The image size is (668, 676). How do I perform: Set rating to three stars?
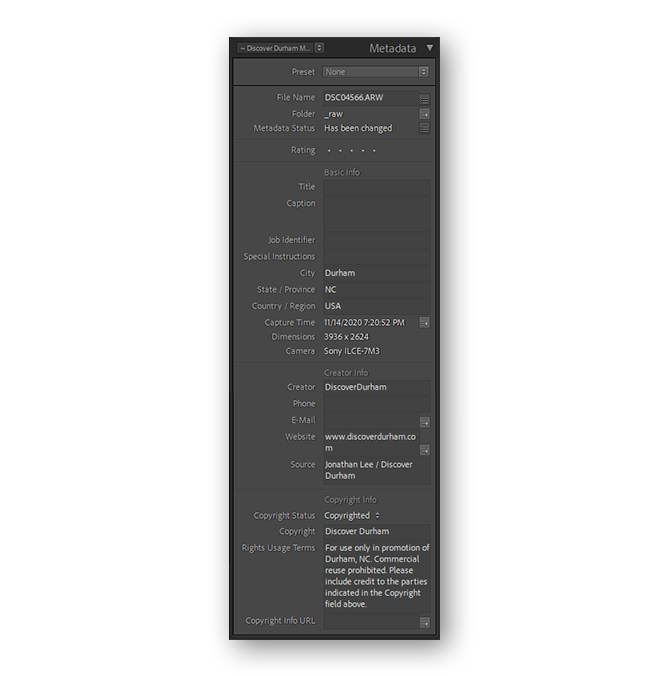coord(351,150)
